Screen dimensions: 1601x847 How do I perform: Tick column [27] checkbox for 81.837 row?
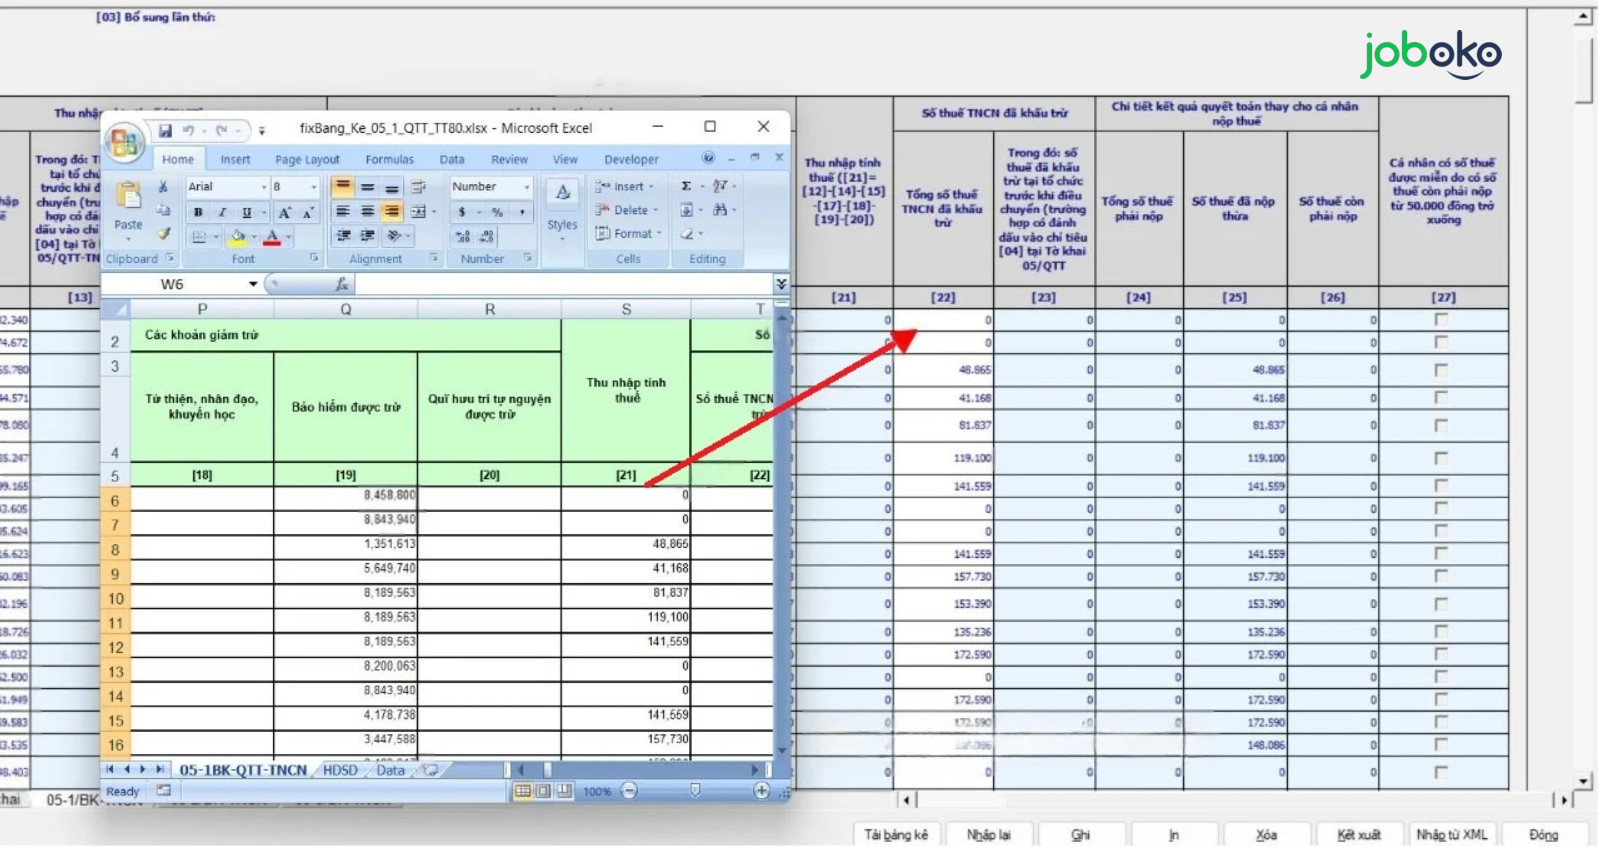coord(1441,425)
